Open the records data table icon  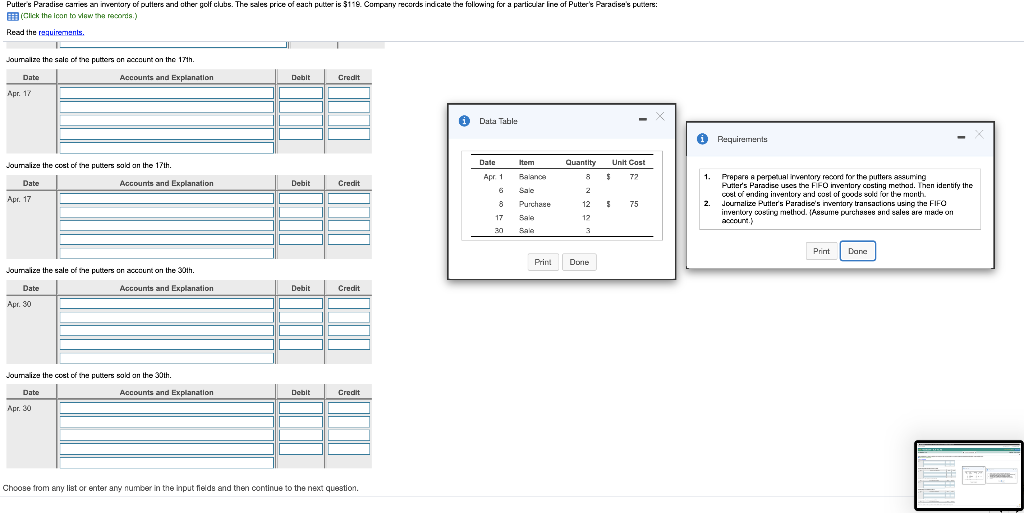[x=12, y=16]
